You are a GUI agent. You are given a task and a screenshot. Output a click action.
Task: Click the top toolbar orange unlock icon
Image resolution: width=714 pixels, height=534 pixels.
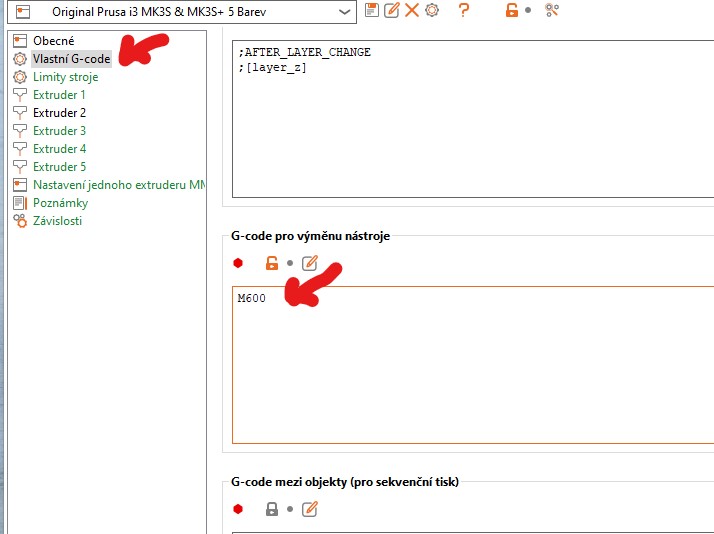coord(512,10)
